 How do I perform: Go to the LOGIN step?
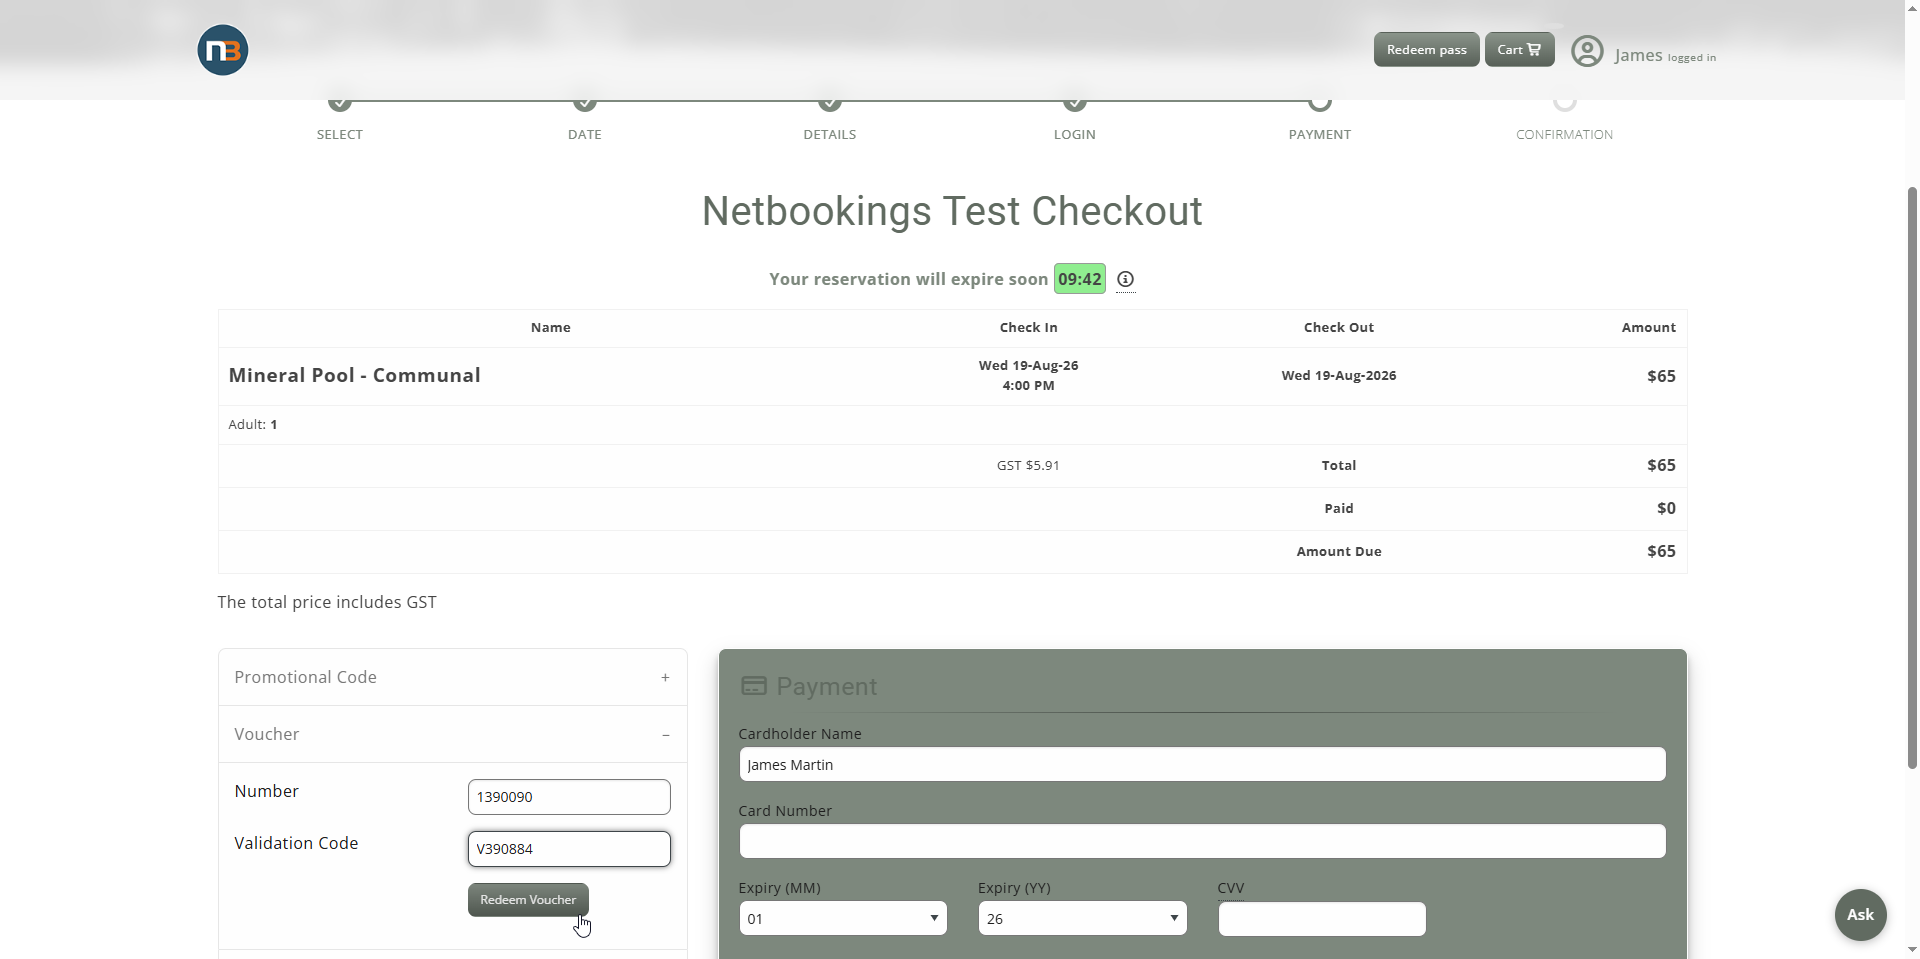click(1075, 134)
